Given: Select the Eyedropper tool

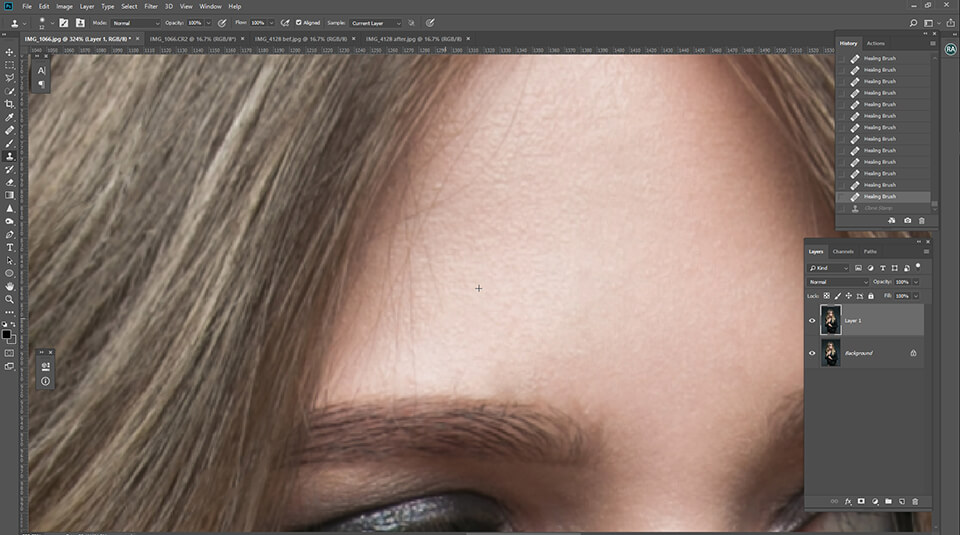Looking at the screenshot, I should click(9, 118).
